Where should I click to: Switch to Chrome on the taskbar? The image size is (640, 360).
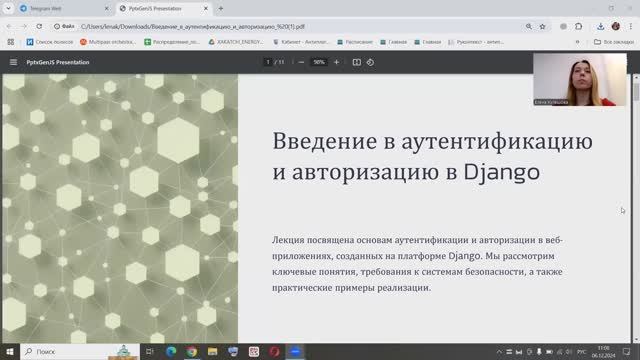coord(191,351)
